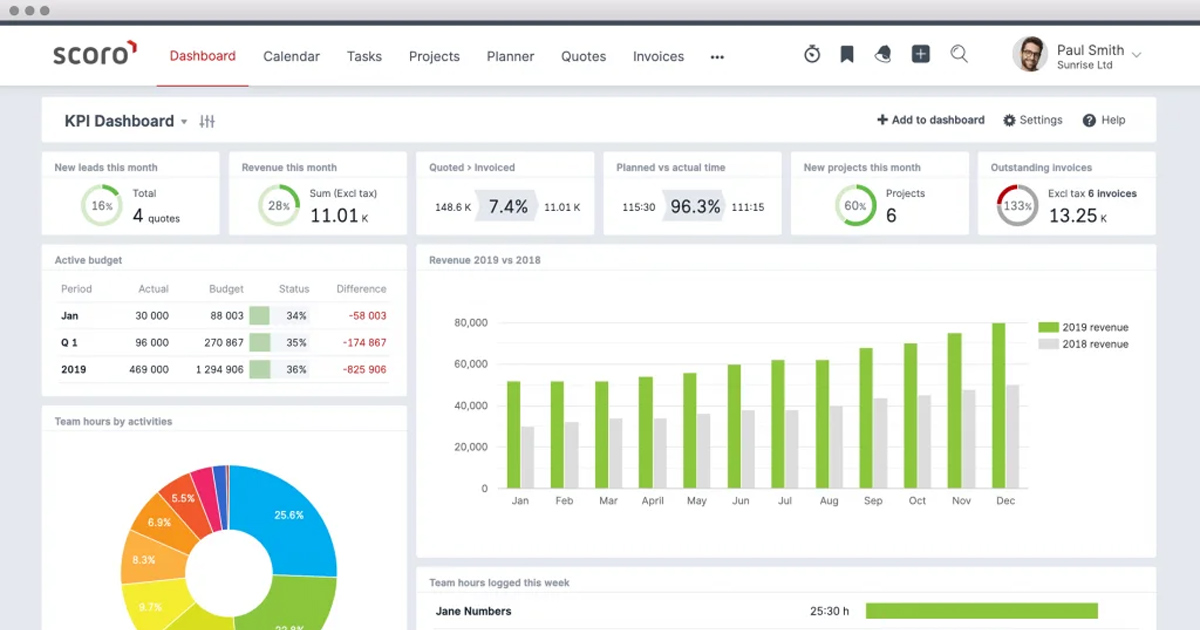Image resolution: width=1200 pixels, height=630 pixels.
Task: Click the dashboard filter sliders icon
Action: [x=207, y=121]
